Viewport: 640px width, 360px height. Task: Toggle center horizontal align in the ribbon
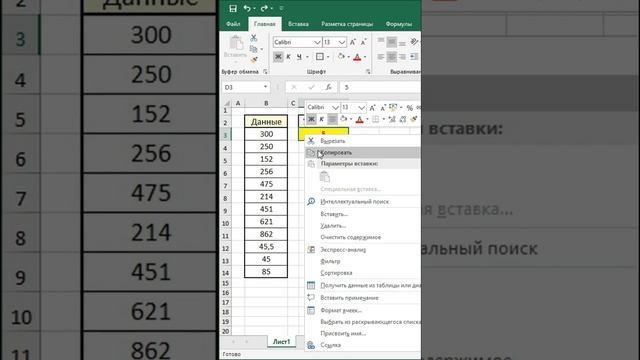pos(391,57)
